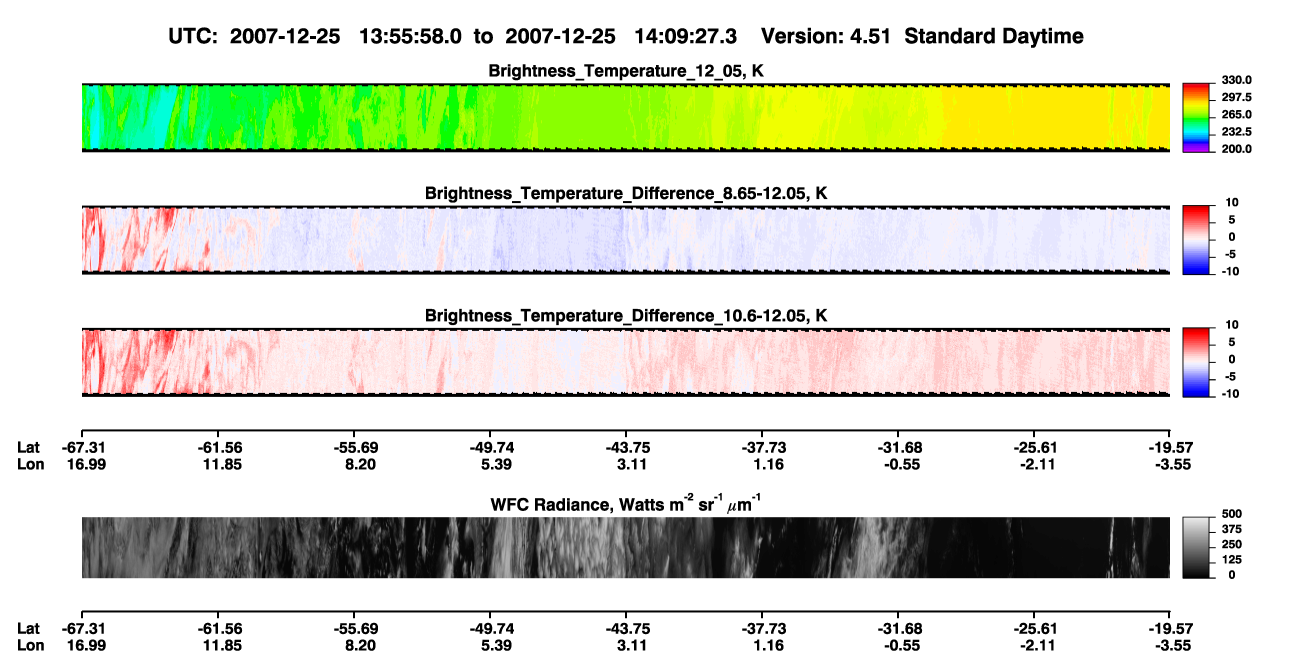
Task: Click the WFC Radiance grayscale image strip
Action: (626, 548)
